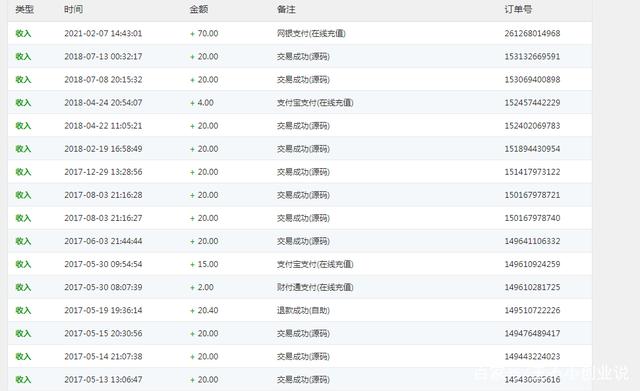Select the row dated 2017-12-29 13:28:56
The image size is (640, 391).
[300, 172]
